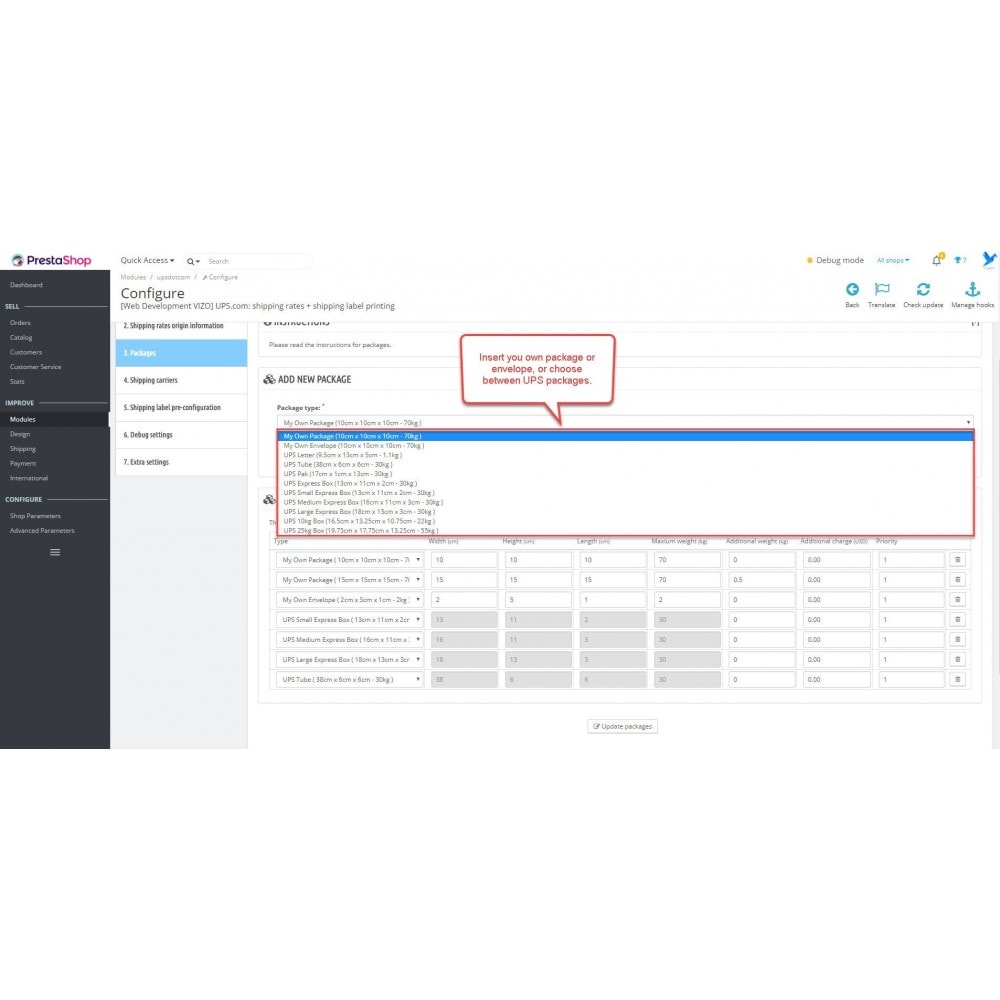Open the All shops dropdown
Image resolution: width=1000 pixels, height=1000 pixels.
tap(893, 260)
